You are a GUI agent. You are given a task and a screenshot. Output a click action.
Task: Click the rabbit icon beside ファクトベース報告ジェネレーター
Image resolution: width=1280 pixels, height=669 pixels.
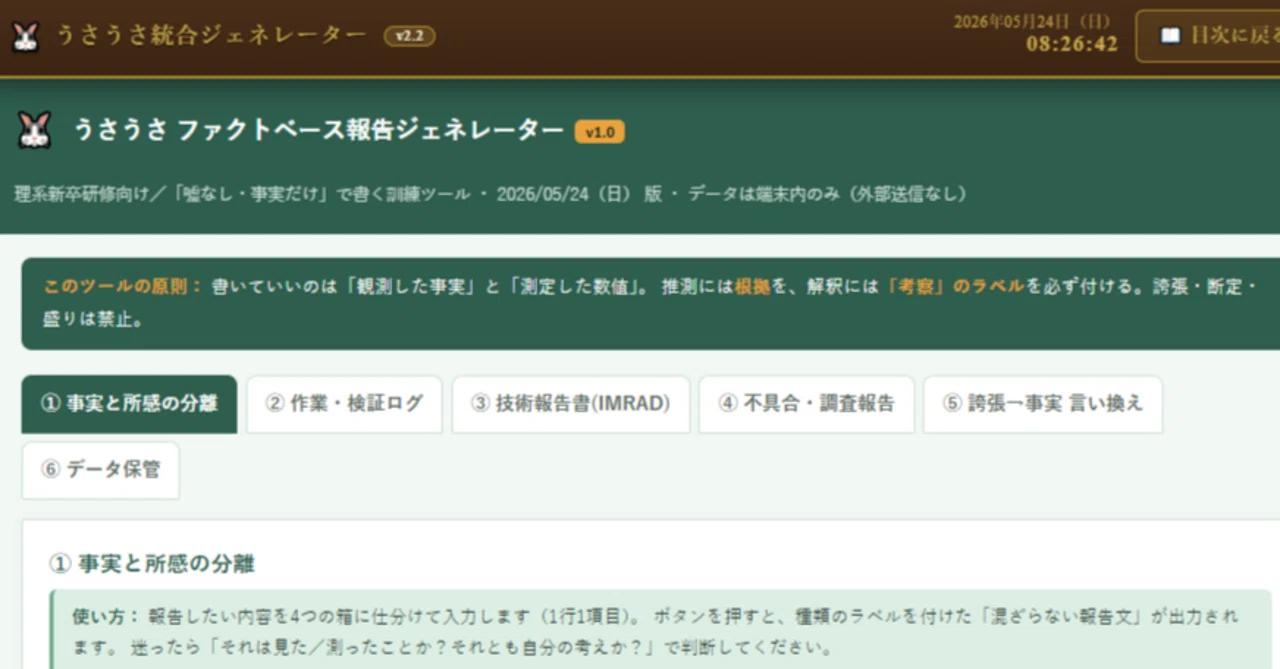33,130
